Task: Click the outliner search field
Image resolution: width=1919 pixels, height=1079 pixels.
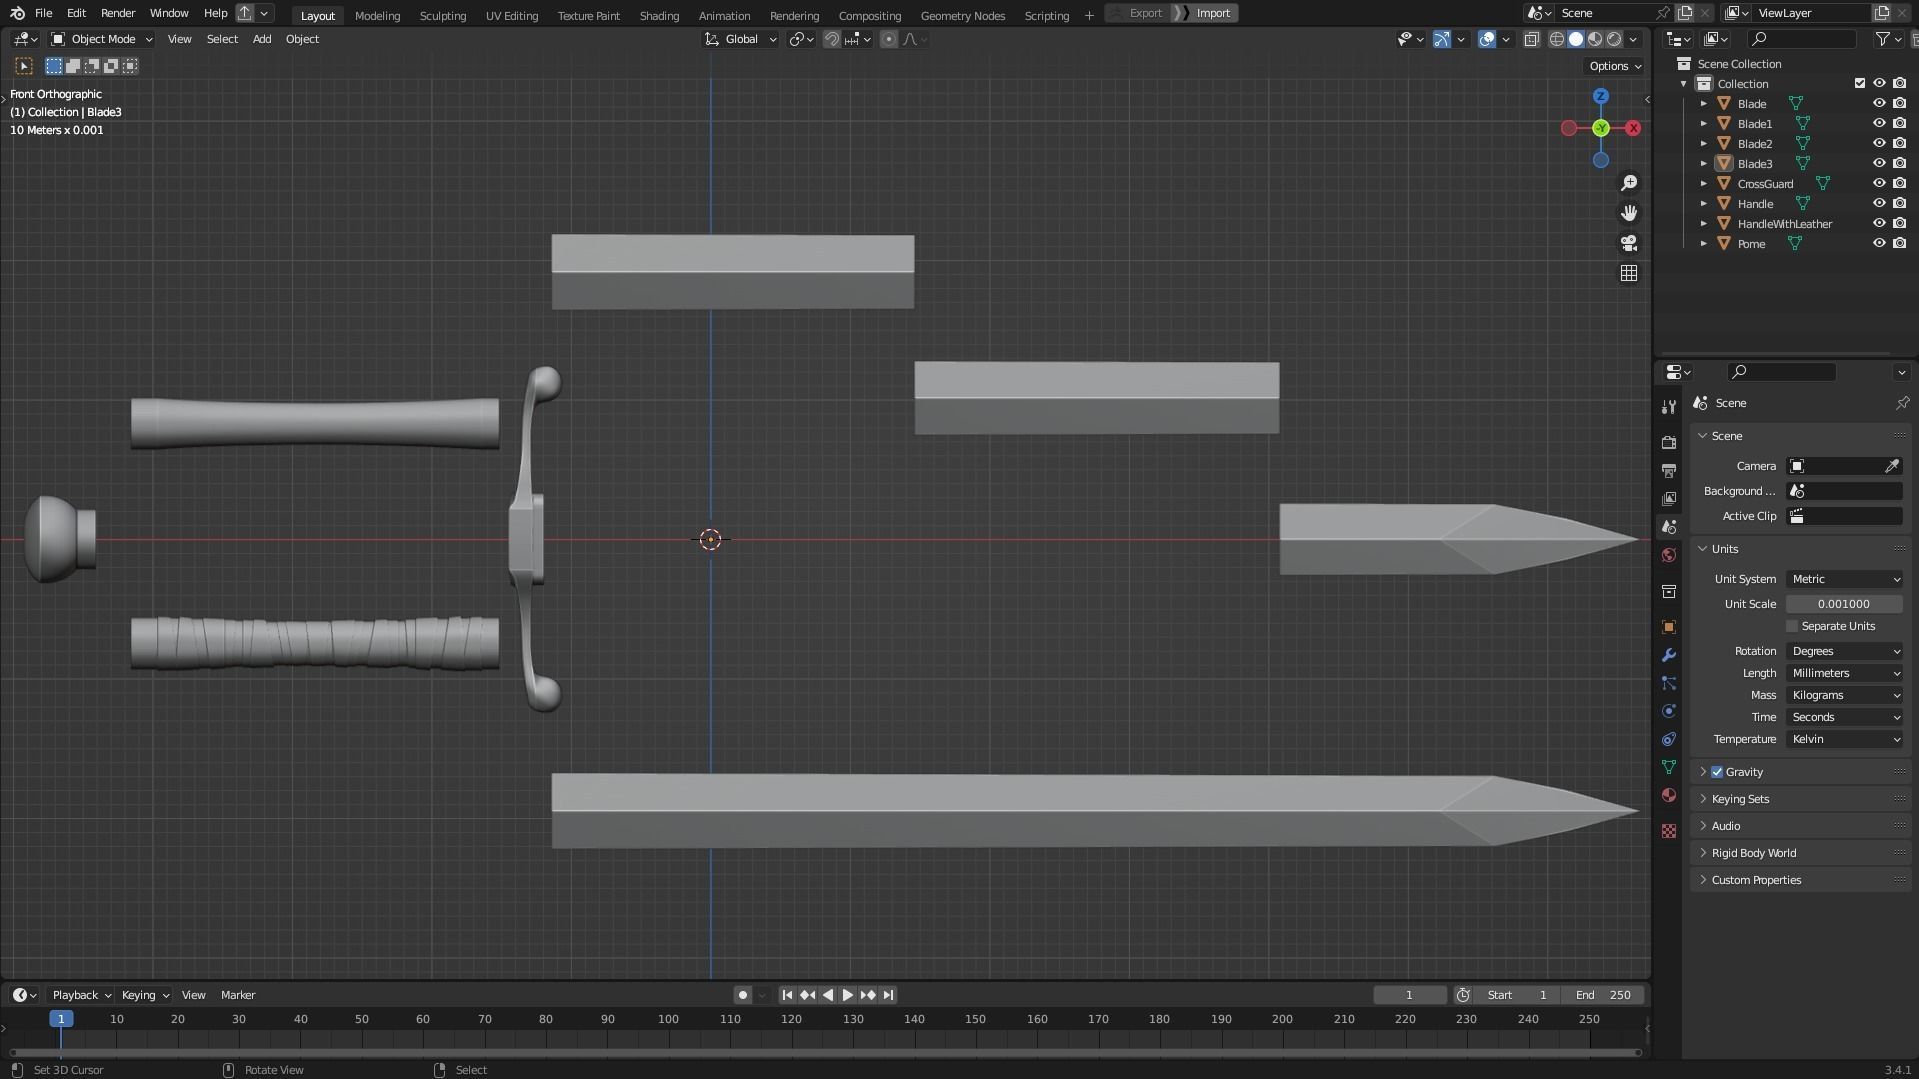Action: 1802,39
